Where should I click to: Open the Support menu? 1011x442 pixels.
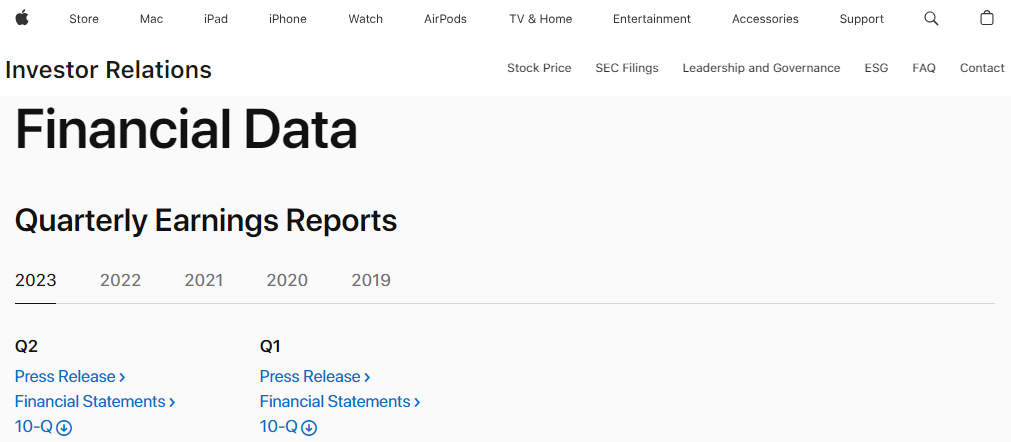tap(861, 19)
